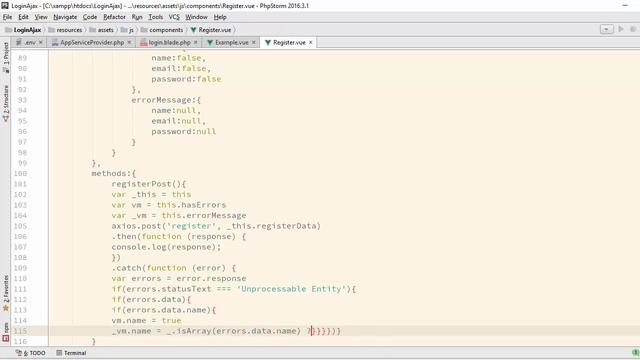Click on 'console.log(response);' line
This screenshot has height=360, width=640.
pos(166,247)
